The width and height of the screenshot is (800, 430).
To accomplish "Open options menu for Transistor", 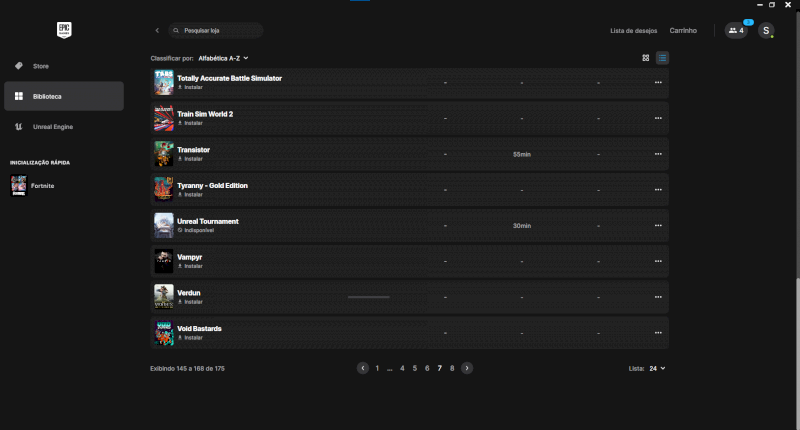I will [x=658, y=154].
